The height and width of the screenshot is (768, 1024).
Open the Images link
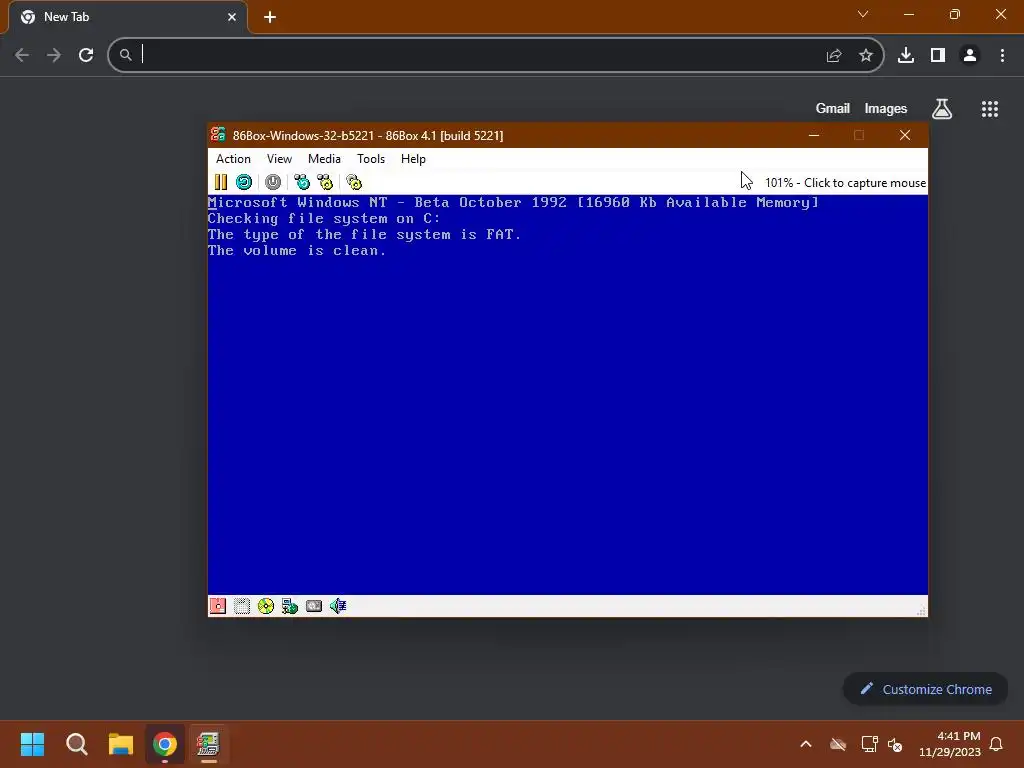886,108
